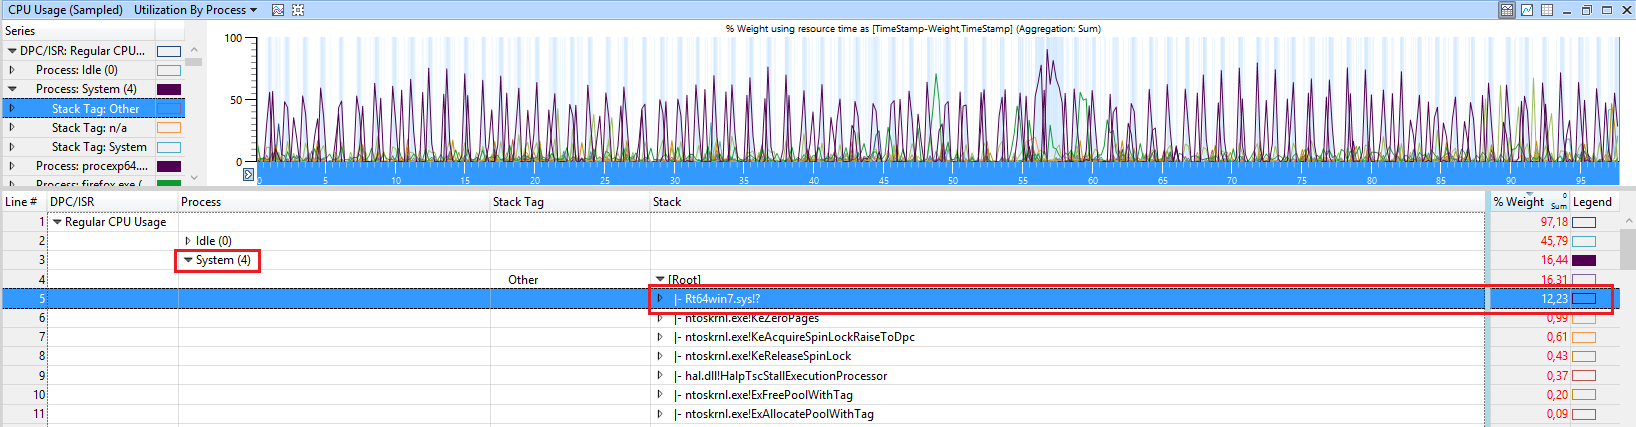Expand the hal.dll!HalpTscStallExecutionProcessor row
Screen dimensions: 1636x427
(x=660, y=376)
